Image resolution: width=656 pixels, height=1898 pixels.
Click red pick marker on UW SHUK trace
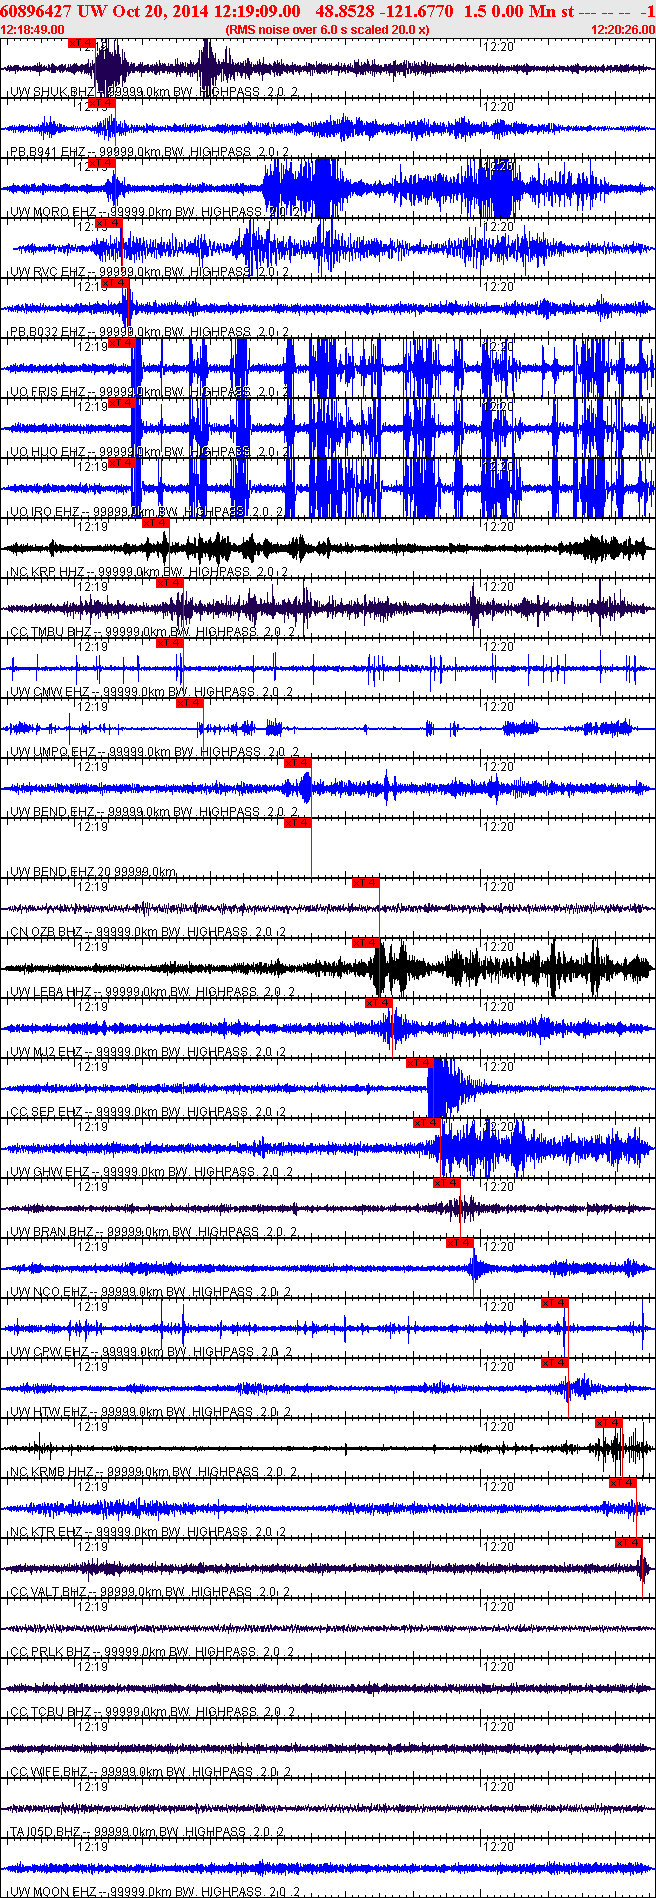pyautogui.click(x=81, y=43)
